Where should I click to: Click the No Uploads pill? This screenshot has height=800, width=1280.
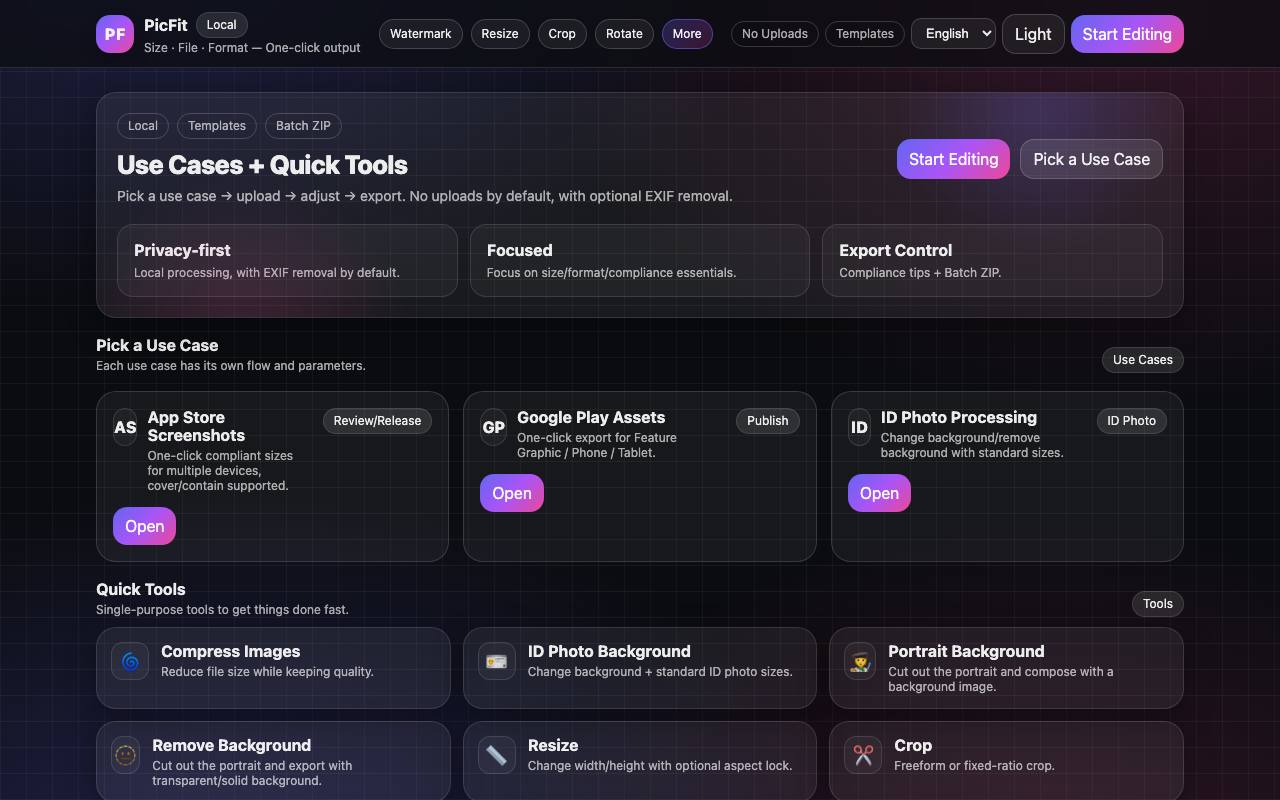coord(775,34)
